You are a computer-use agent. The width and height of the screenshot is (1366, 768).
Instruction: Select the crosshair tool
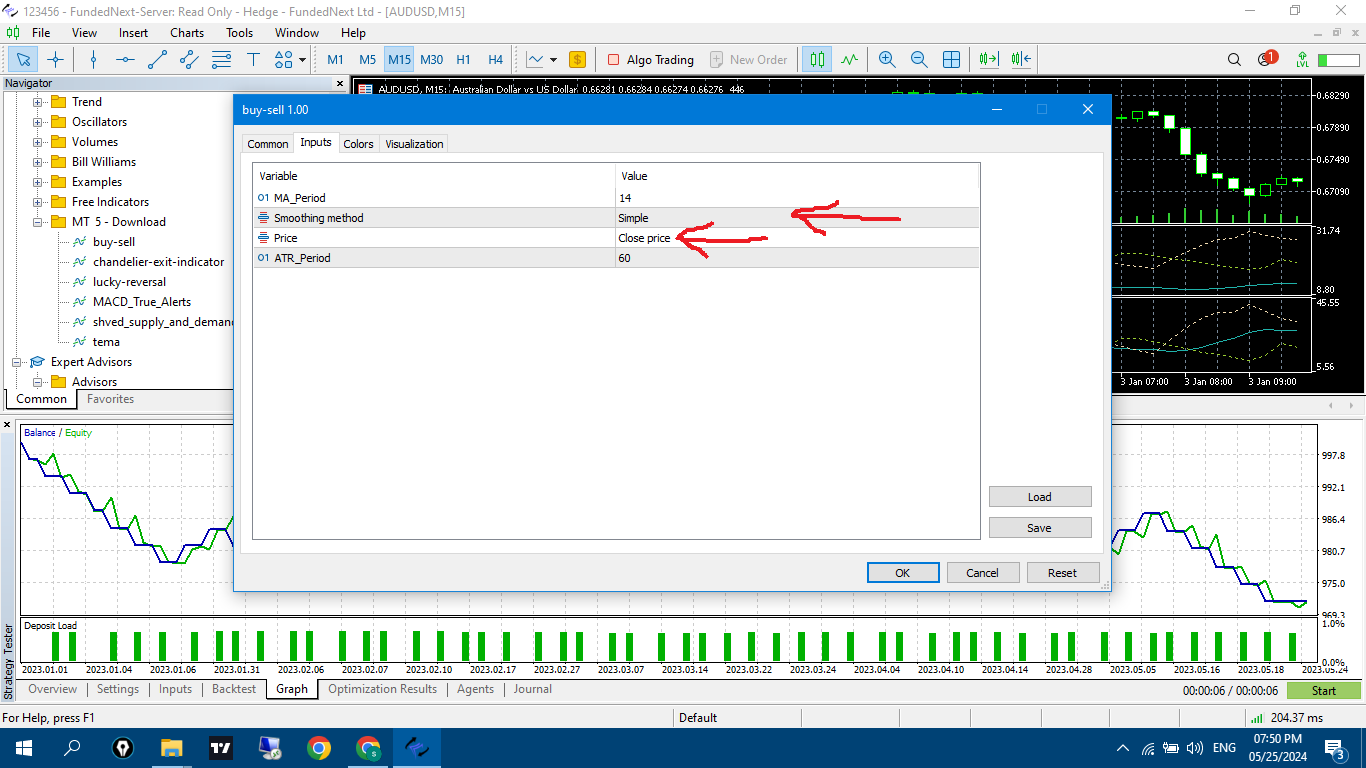pos(56,59)
